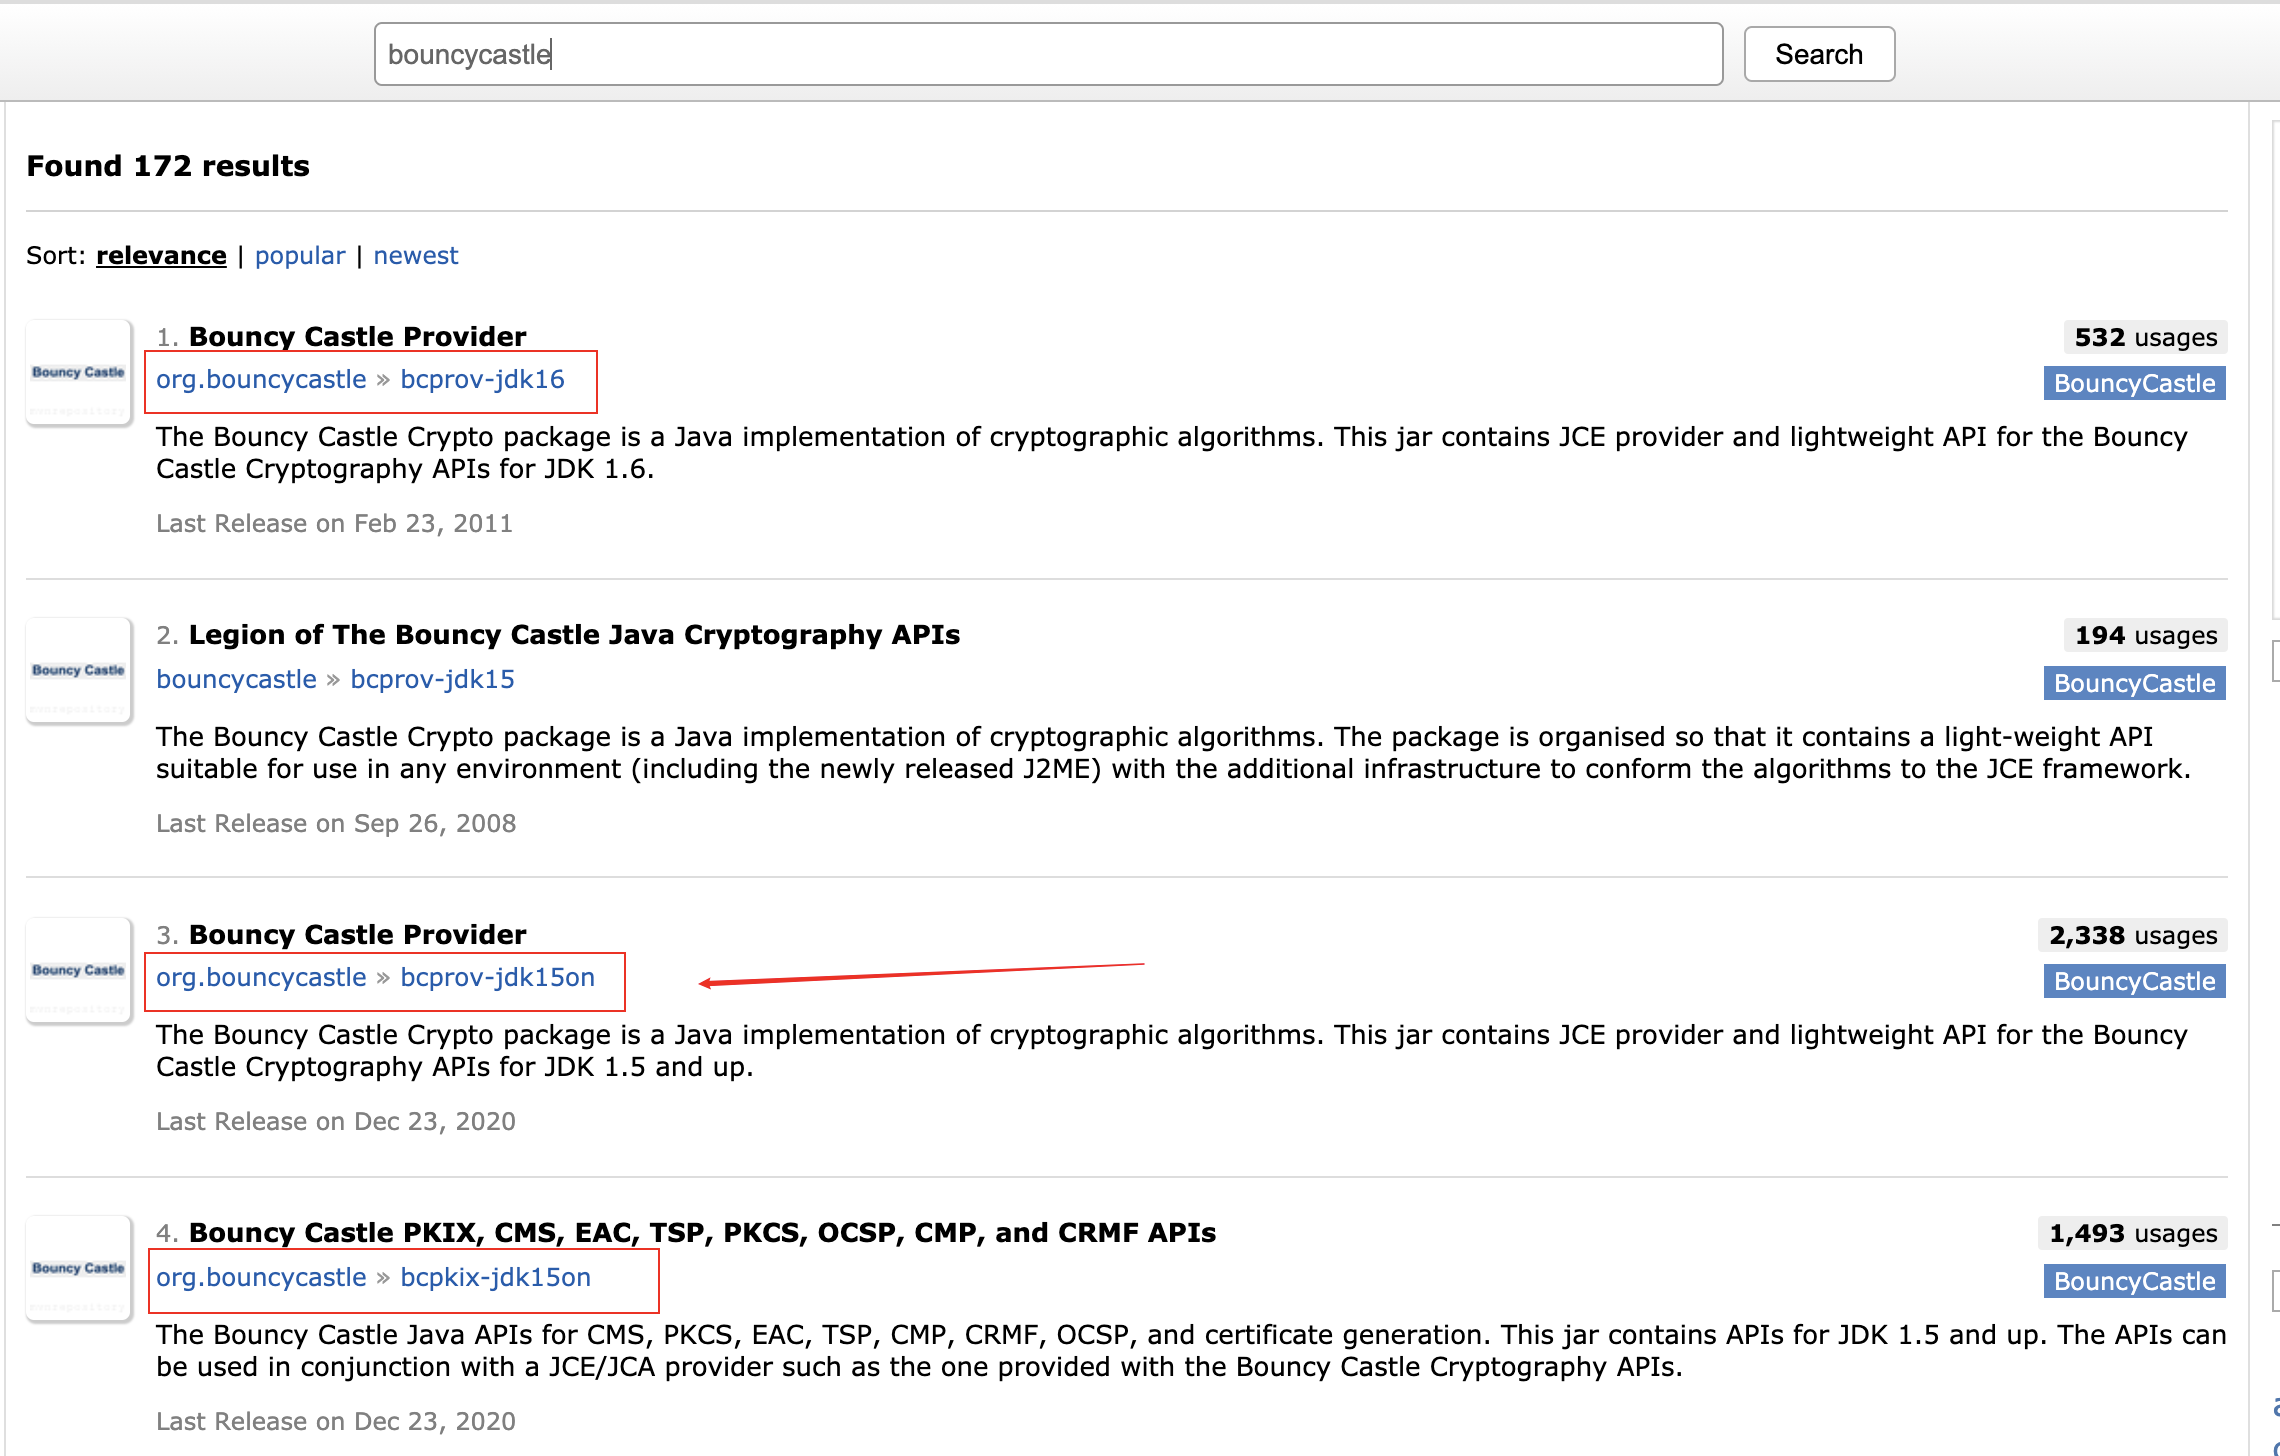Sort results by newest

415,256
